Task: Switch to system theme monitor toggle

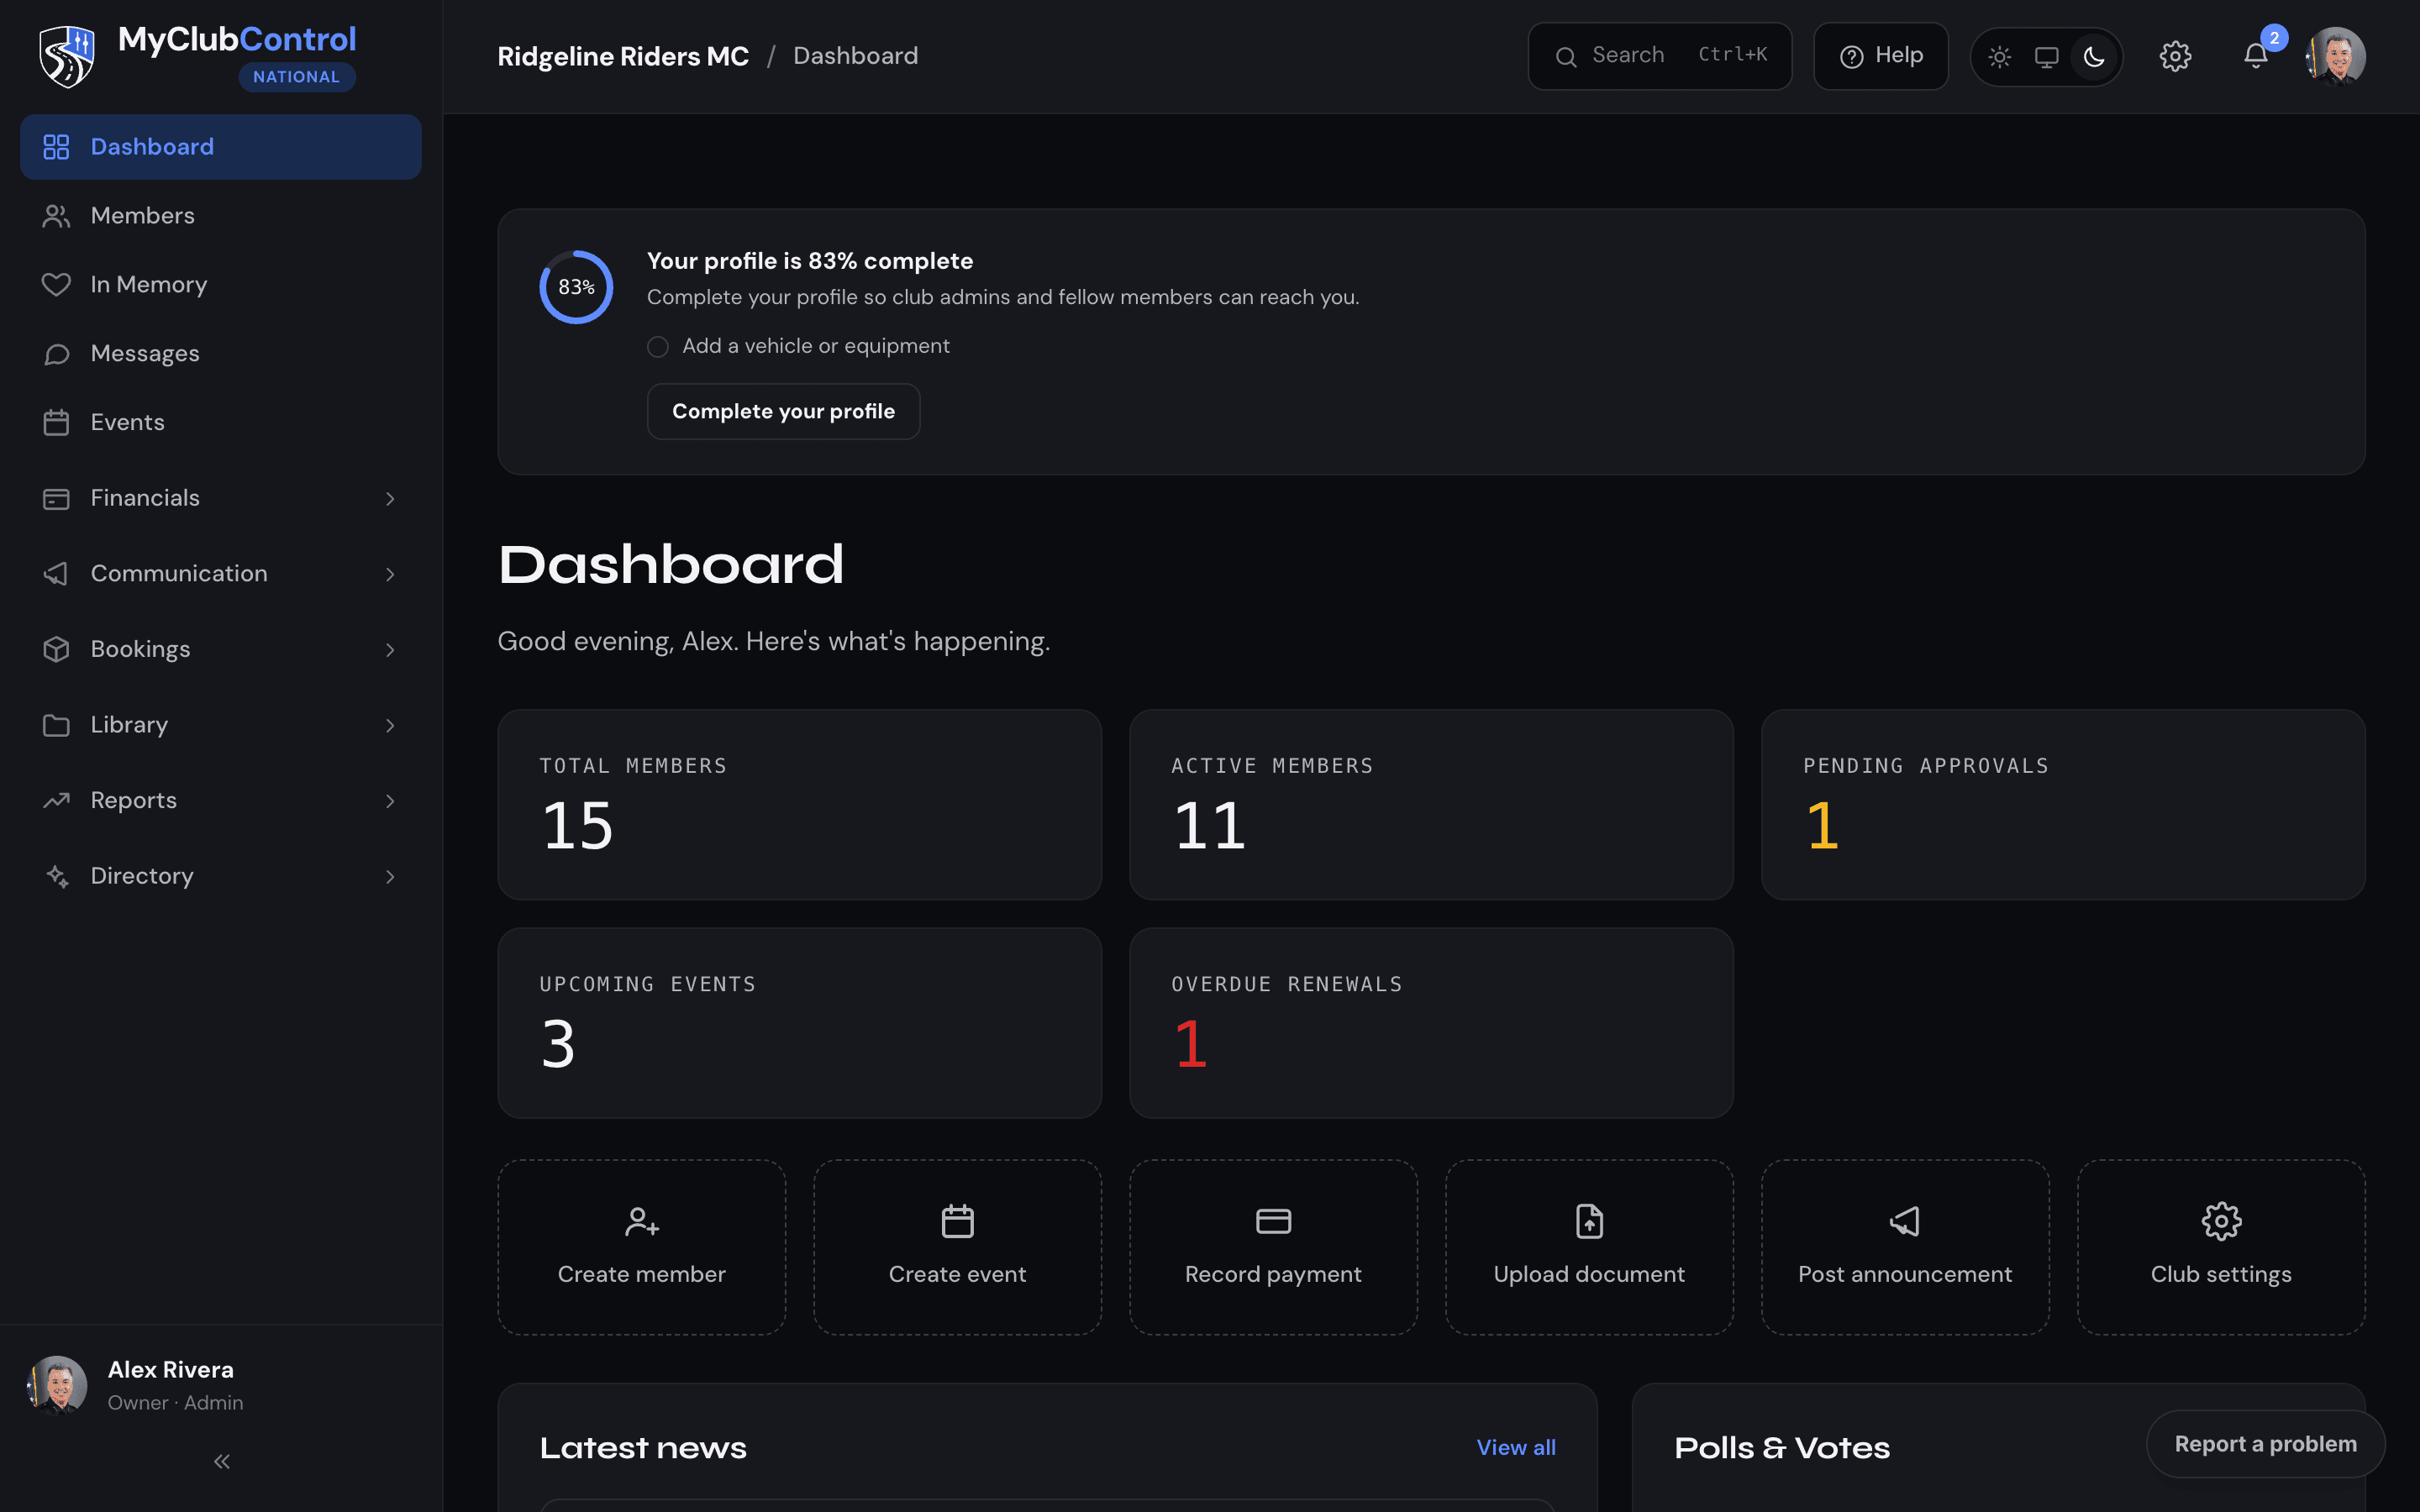Action: click(2046, 57)
